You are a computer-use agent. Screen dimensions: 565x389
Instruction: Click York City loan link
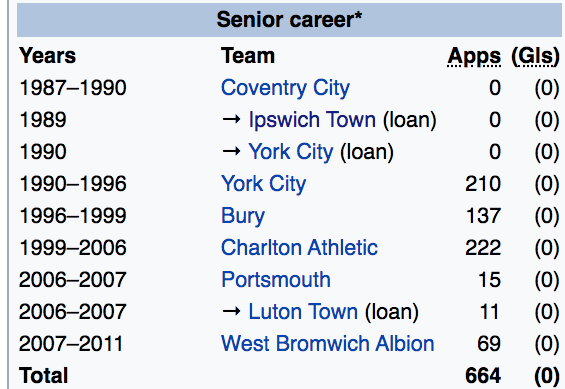coord(291,152)
